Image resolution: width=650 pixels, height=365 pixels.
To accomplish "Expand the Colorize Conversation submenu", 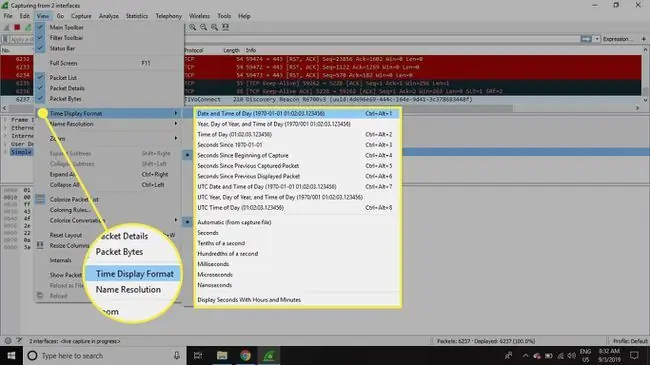I will tap(110, 220).
